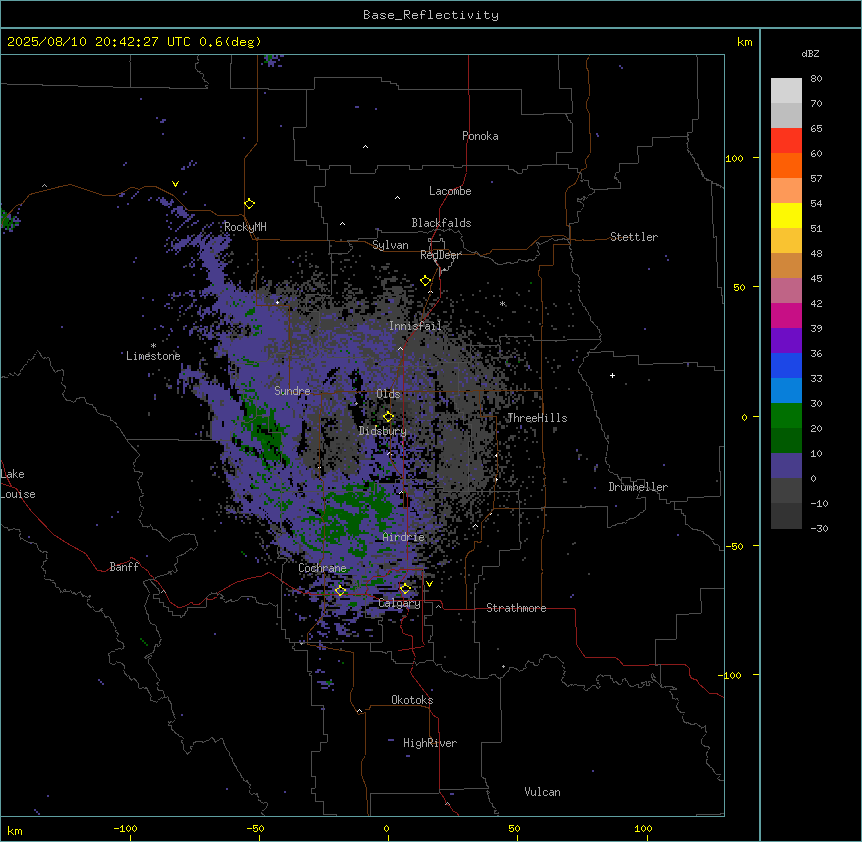
Task: Click the Lake Louise label
Action: (18, 484)
